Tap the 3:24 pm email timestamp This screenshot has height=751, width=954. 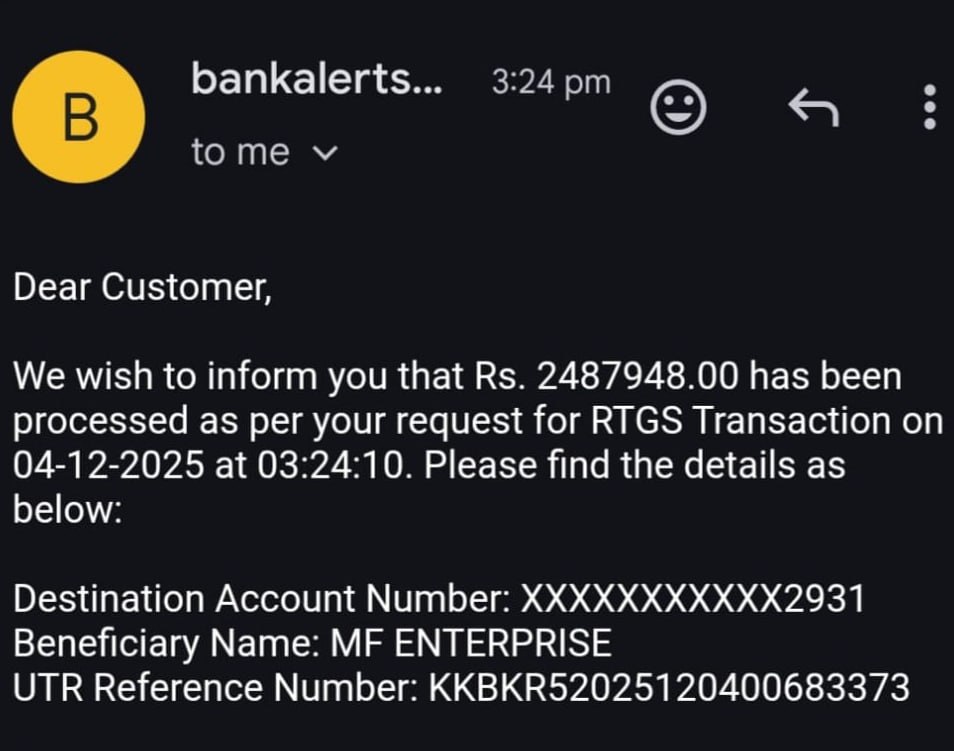[550, 83]
